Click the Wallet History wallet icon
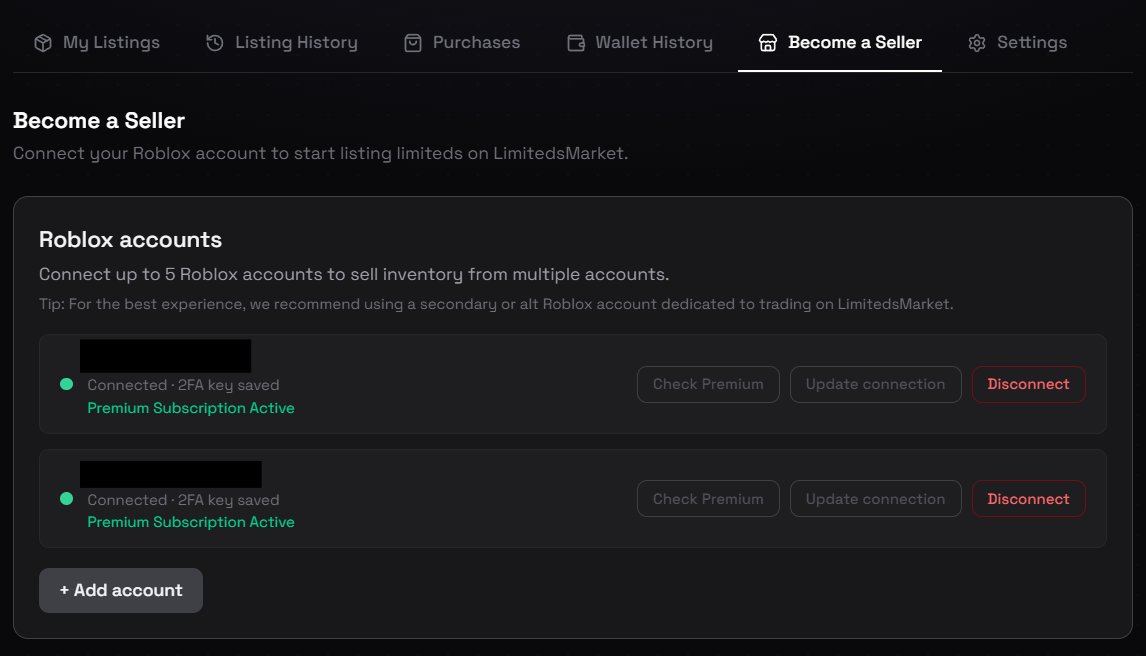This screenshot has width=1146, height=656. [576, 43]
